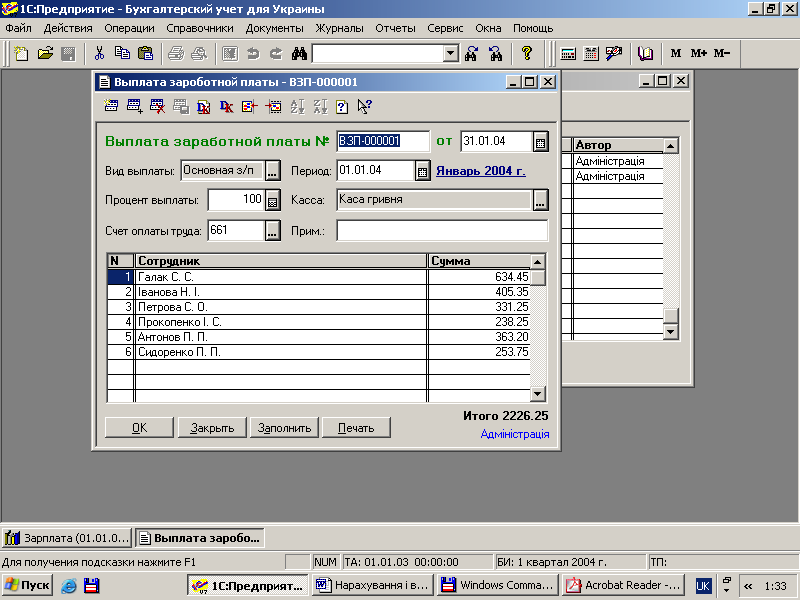Click the DK postings icon without page

pyautogui.click(x=226, y=106)
